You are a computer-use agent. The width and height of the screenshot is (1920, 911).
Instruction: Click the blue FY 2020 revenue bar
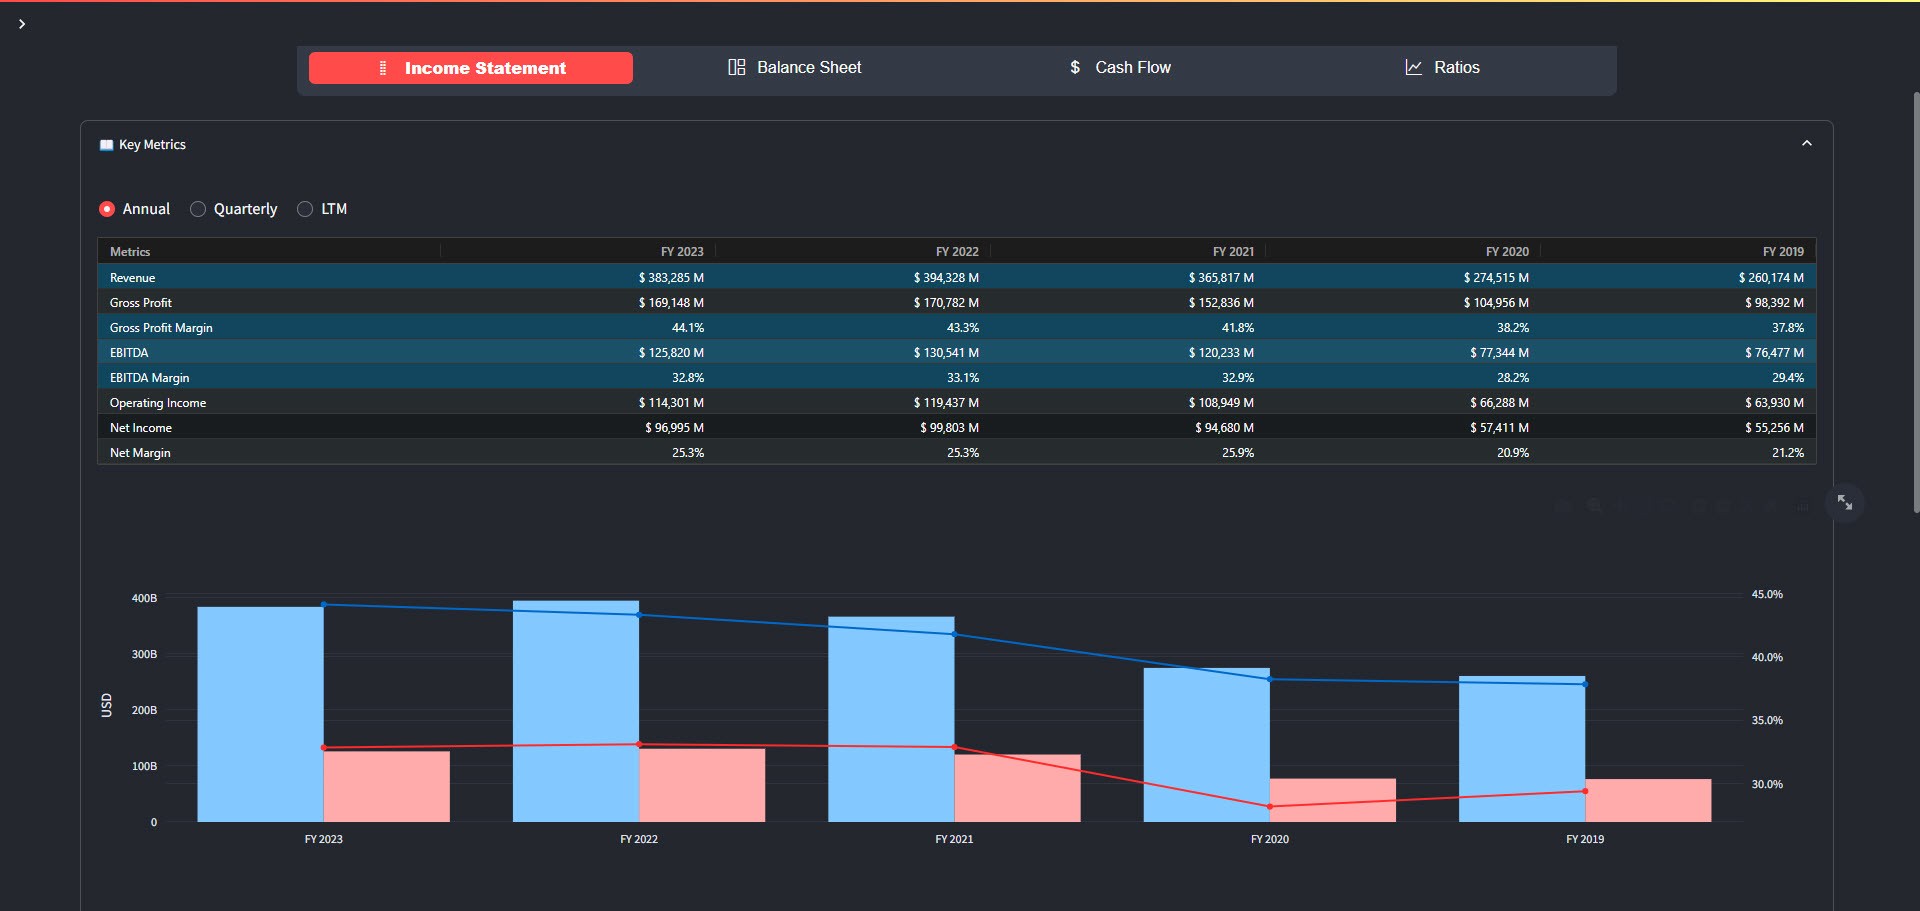click(1207, 745)
